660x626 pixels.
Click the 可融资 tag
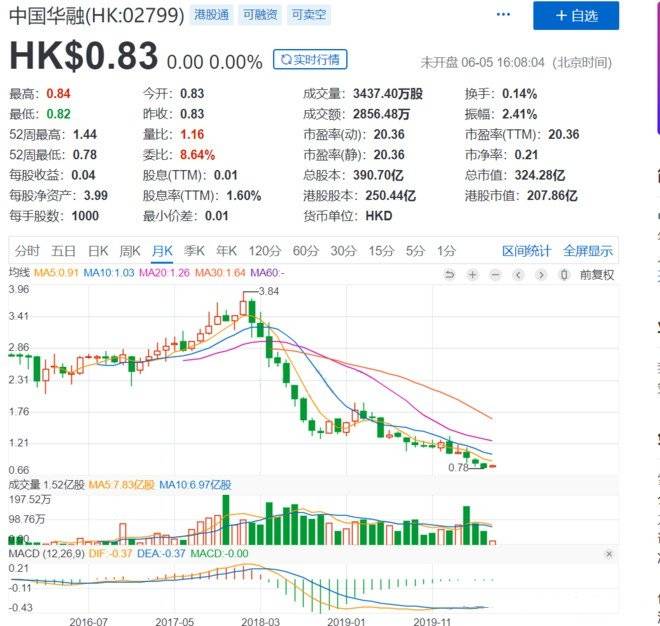(x=260, y=15)
